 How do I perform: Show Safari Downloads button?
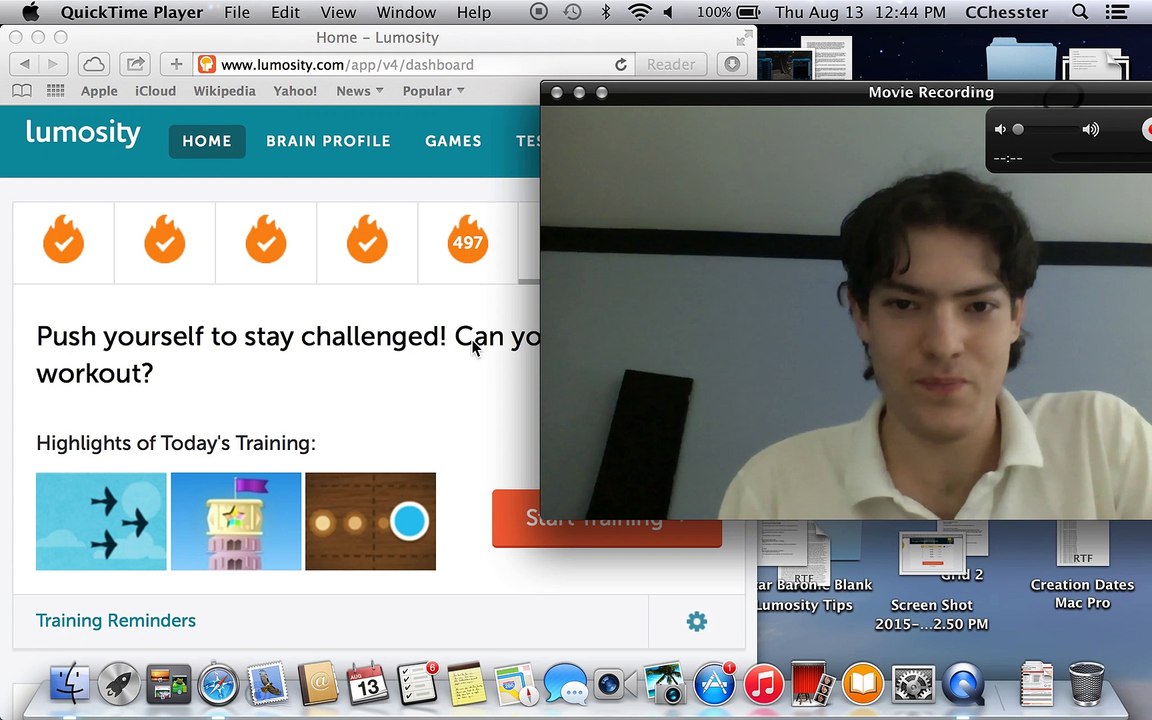point(732,65)
